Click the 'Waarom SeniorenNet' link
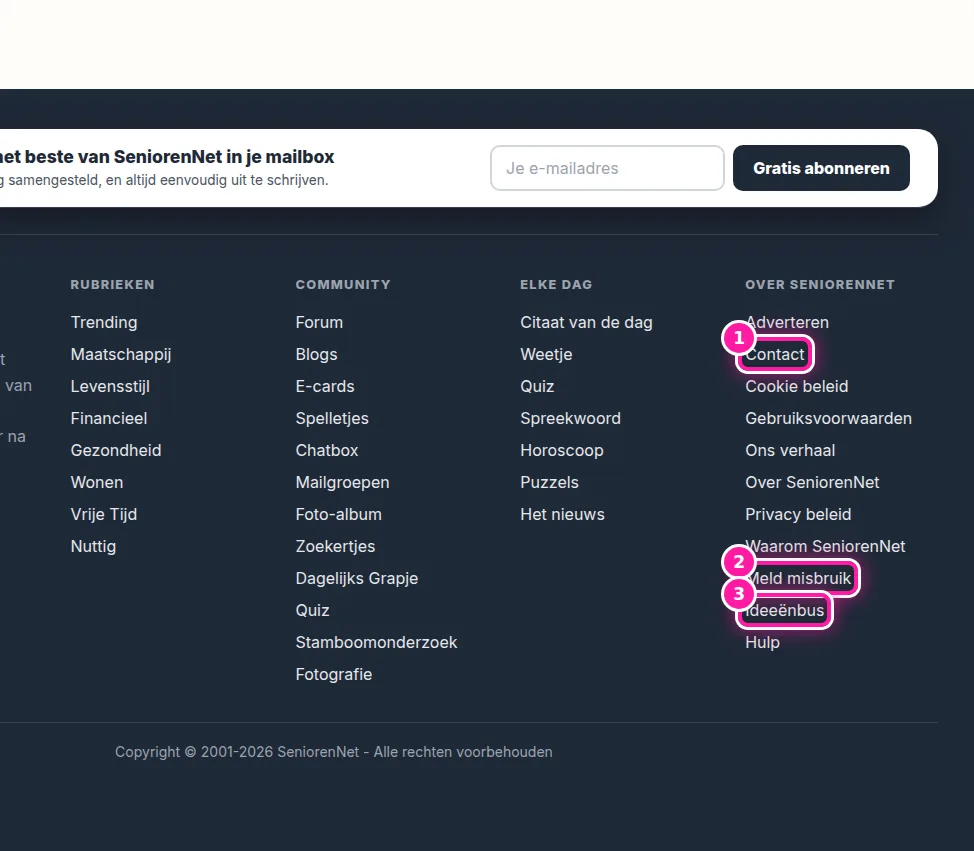This screenshot has width=974, height=851. pos(825,547)
